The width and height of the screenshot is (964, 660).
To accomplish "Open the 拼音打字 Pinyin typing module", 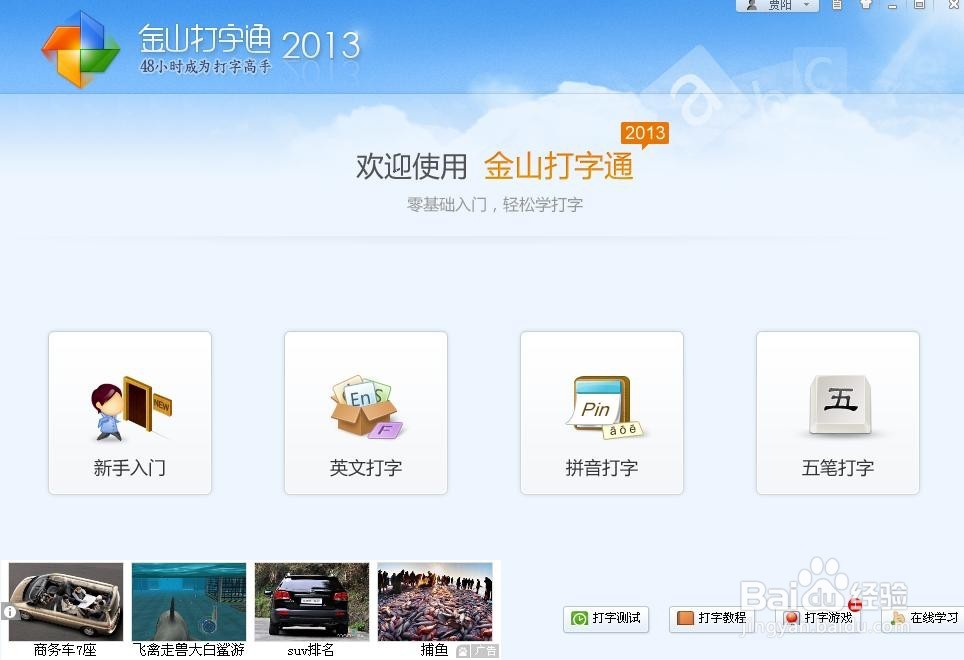I will point(602,412).
